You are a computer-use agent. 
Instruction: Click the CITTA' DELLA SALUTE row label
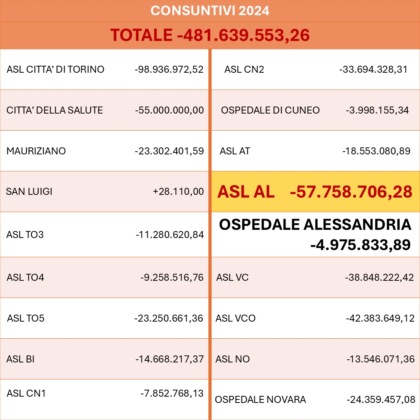pos(55,110)
